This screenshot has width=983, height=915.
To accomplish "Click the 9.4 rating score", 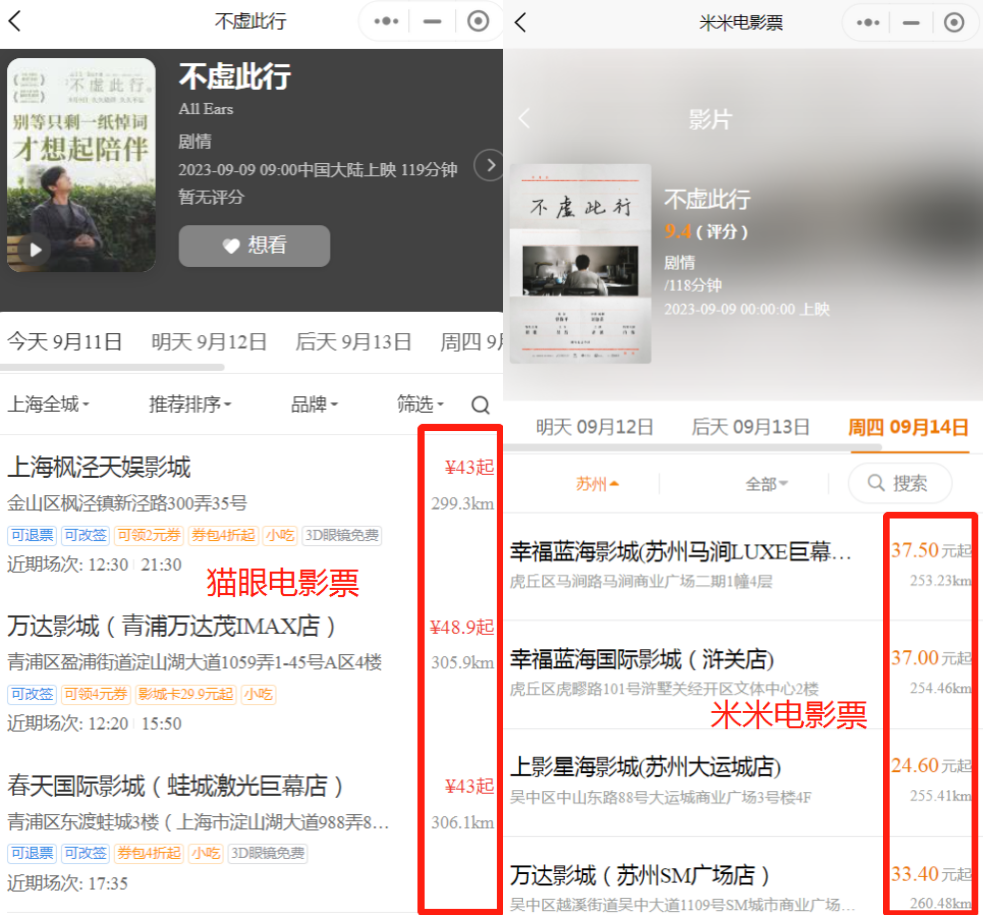I will [677, 231].
